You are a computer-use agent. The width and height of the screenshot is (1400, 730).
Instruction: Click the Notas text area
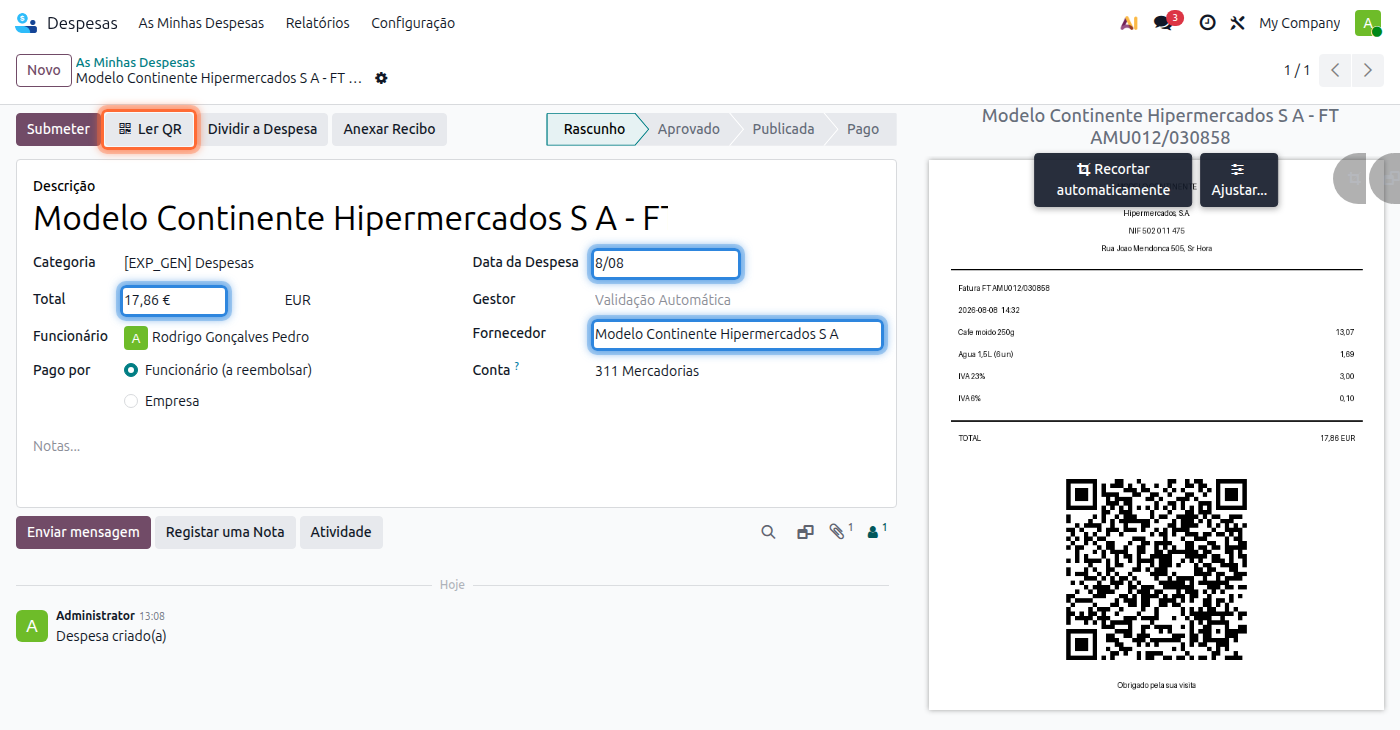coord(456,446)
